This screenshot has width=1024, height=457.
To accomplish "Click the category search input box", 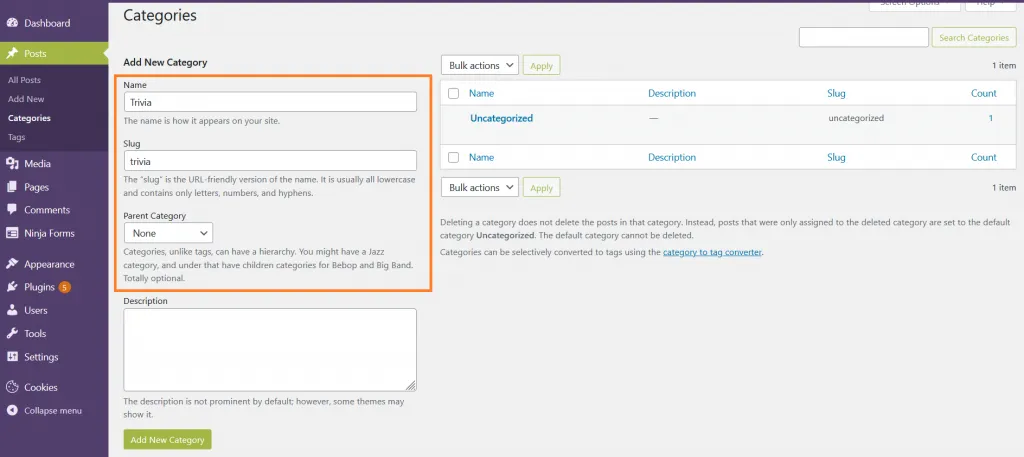I will tap(863, 37).
